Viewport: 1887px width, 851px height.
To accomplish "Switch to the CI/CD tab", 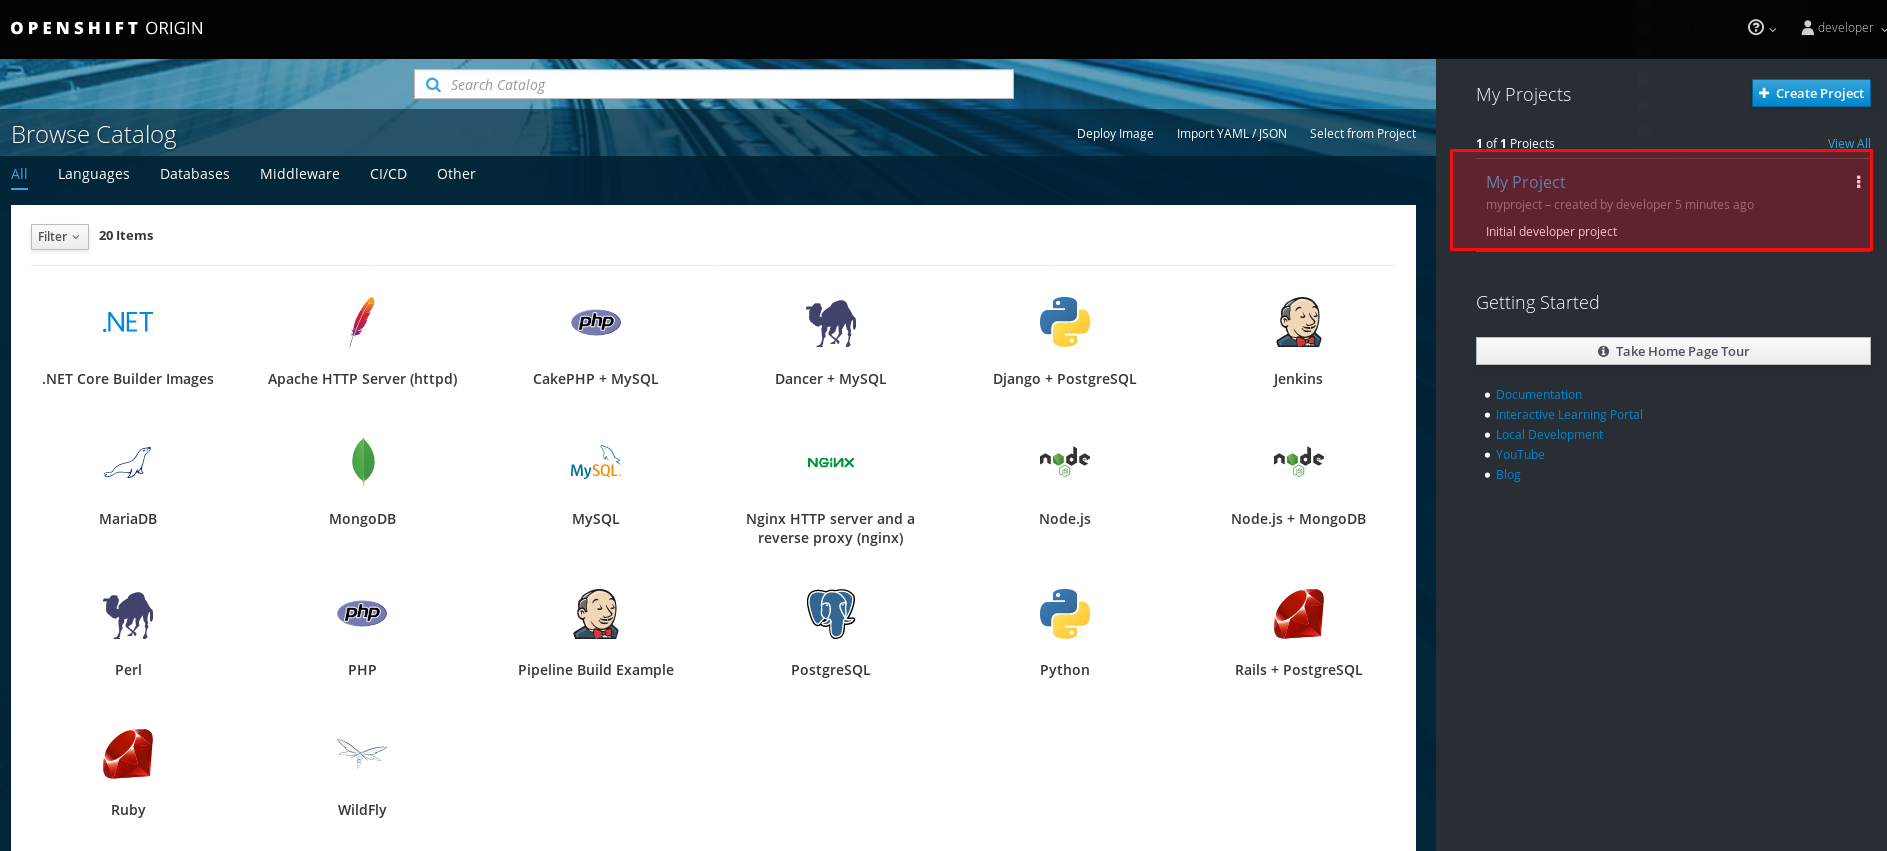I will click(388, 174).
